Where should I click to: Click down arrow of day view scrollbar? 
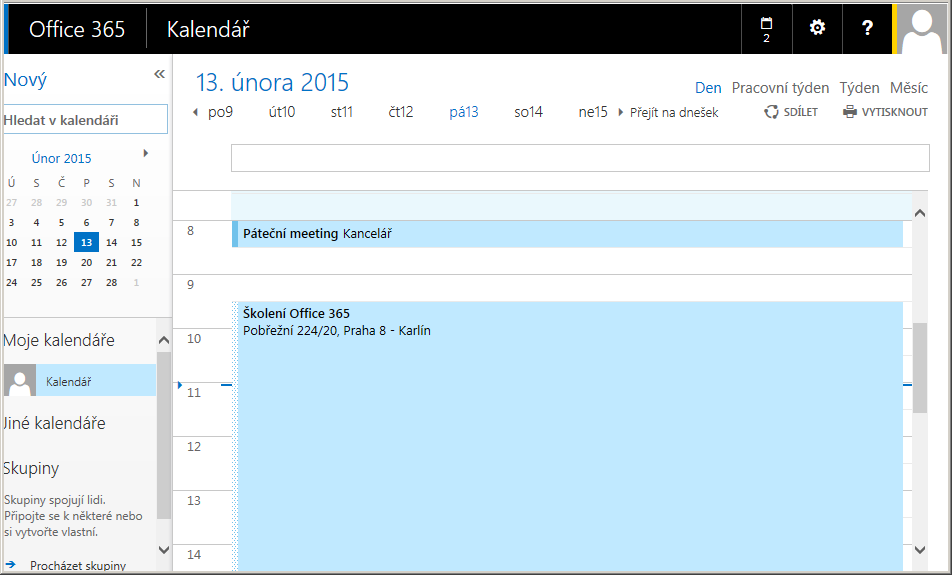920,550
